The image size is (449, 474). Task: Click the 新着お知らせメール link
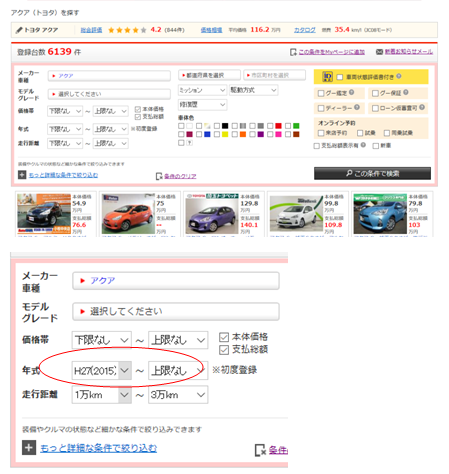(x=409, y=52)
